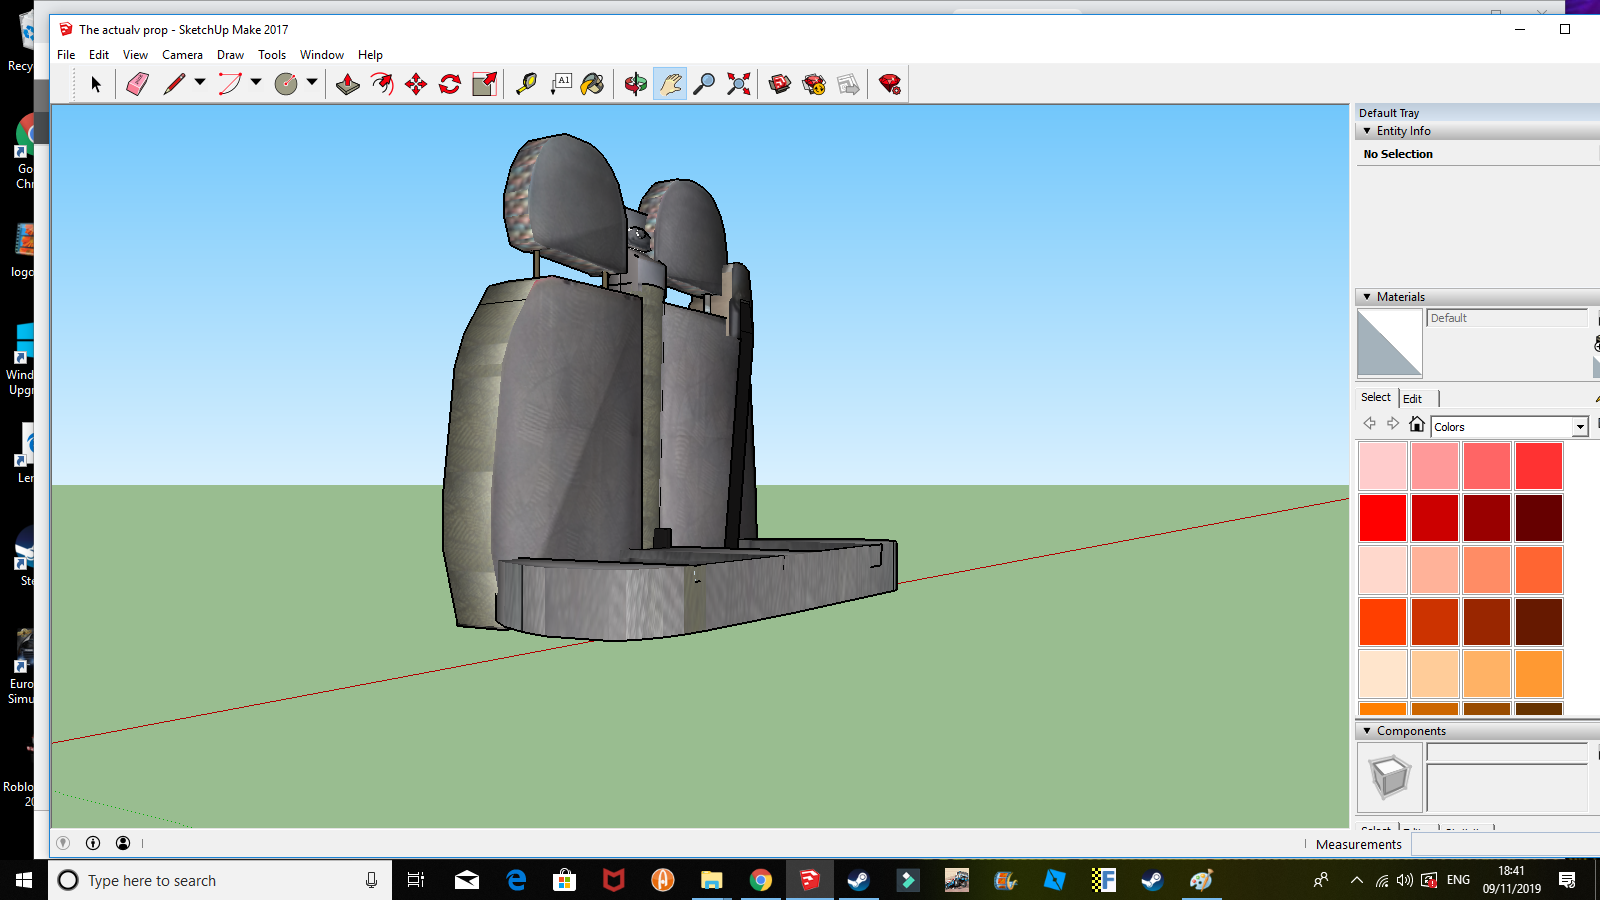Pick the Paint Bucket tool
The image size is (1600, 900).
click(x=593, y=84)
